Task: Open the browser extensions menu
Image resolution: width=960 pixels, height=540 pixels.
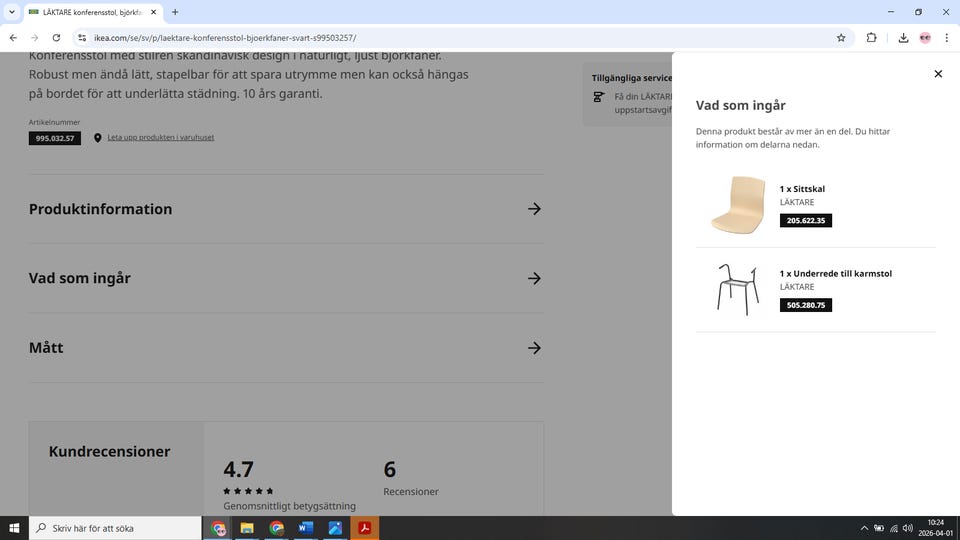Action: [x=871, y=38]
